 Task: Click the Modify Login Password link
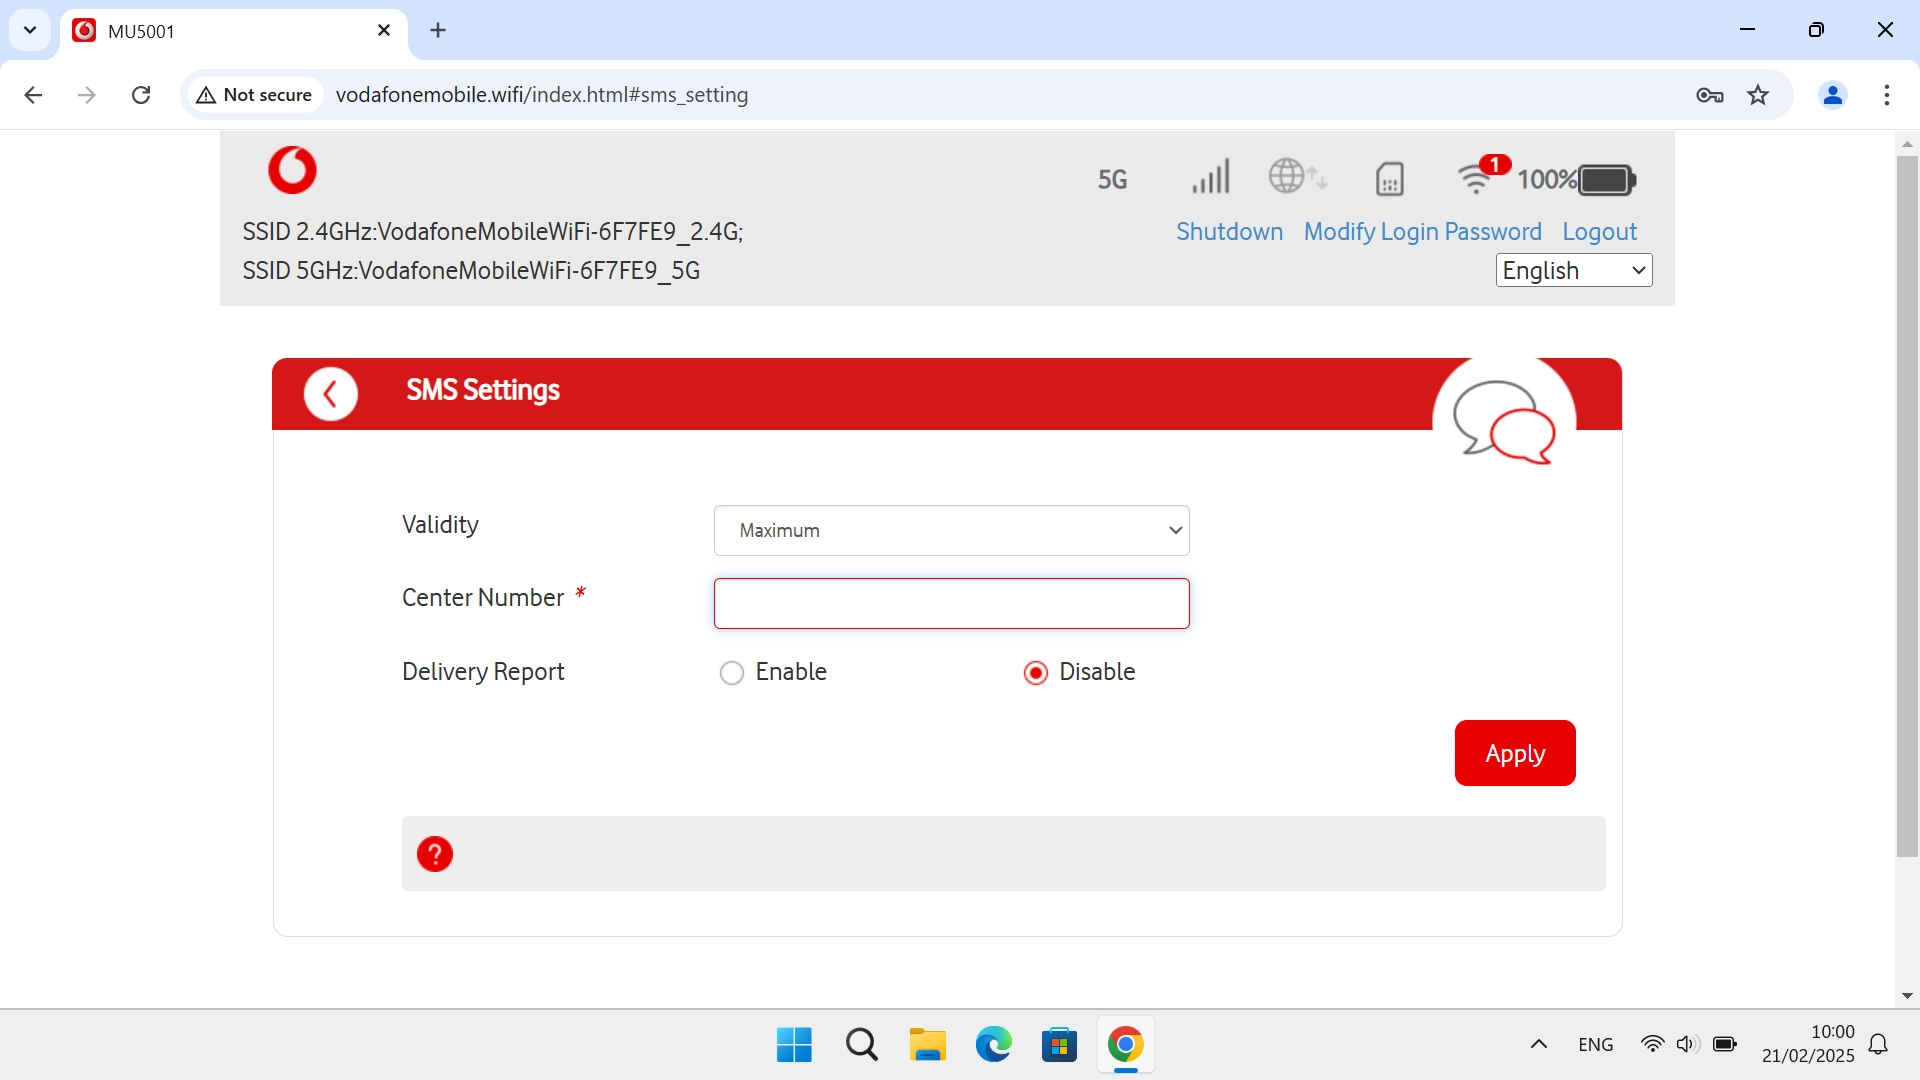(x=1422, y=232)
